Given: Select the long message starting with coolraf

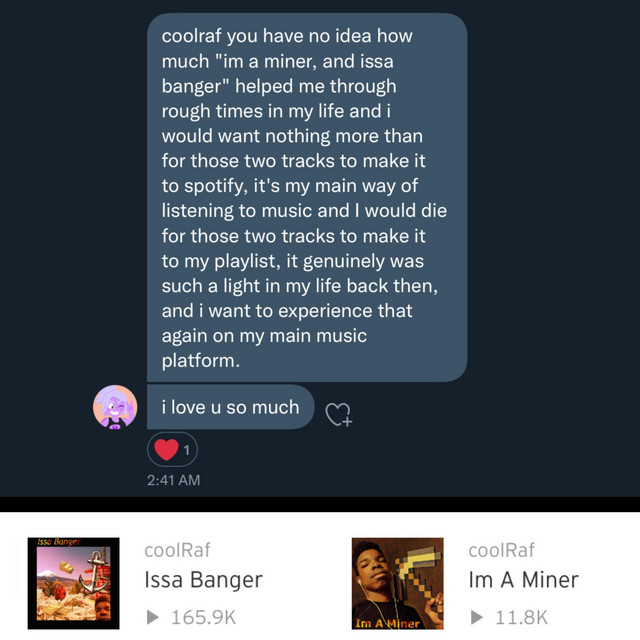Looking at the screenshot, I should (306, 197).
